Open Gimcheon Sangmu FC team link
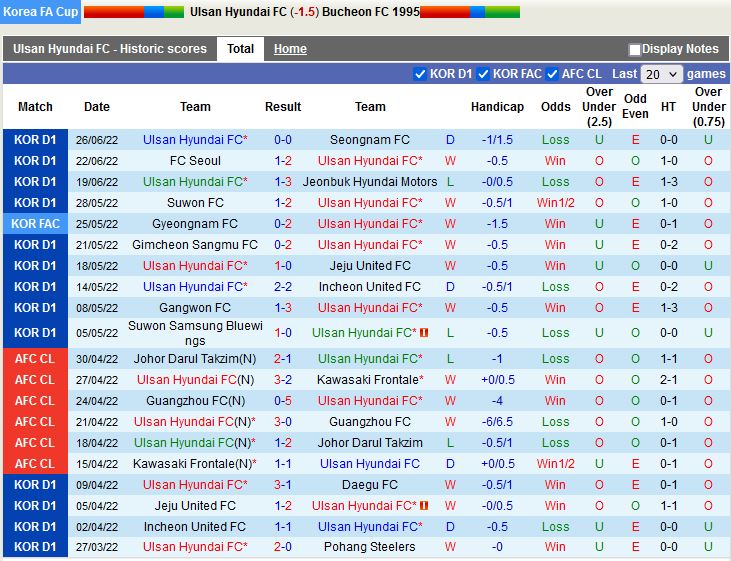The image size is (731, 561). point(195,245)
